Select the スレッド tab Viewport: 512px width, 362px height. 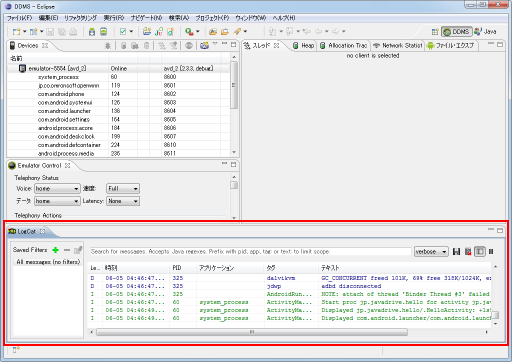click(261, 46)
